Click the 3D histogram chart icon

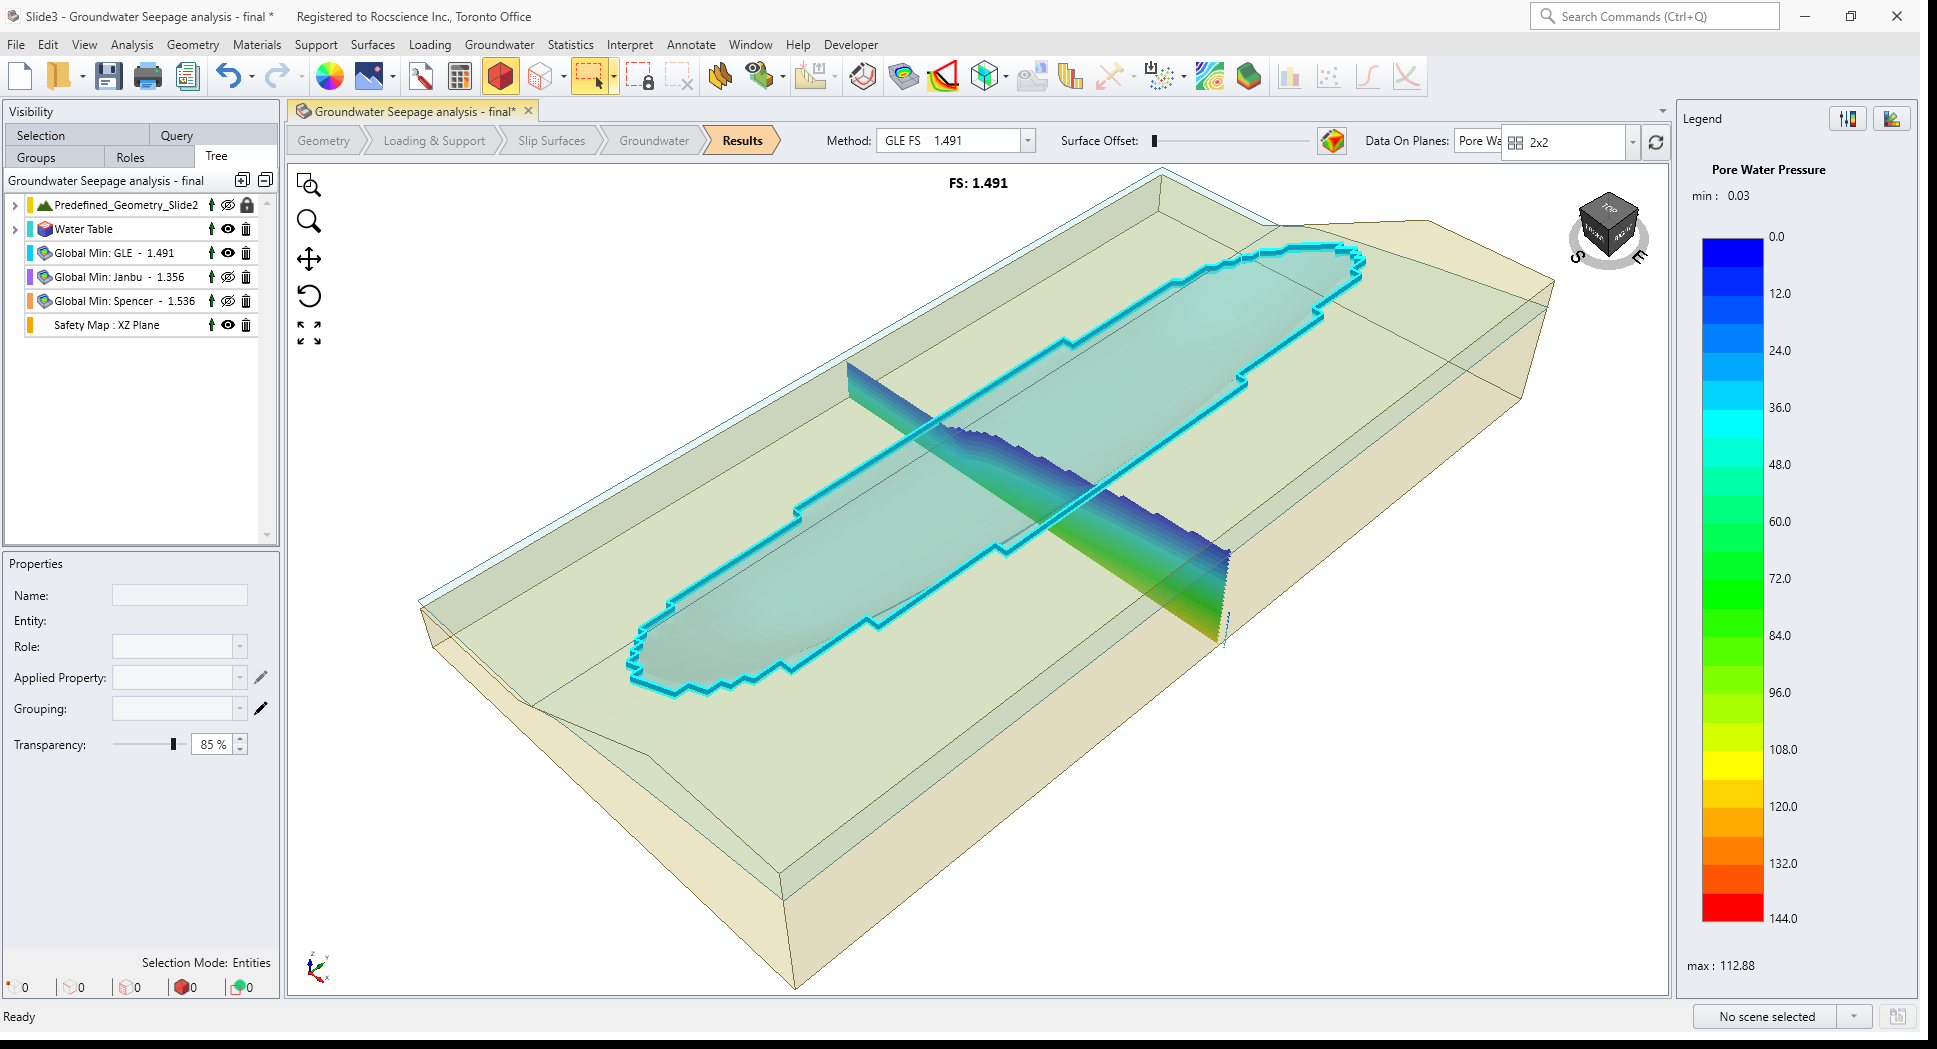[x=1070, y=75]
